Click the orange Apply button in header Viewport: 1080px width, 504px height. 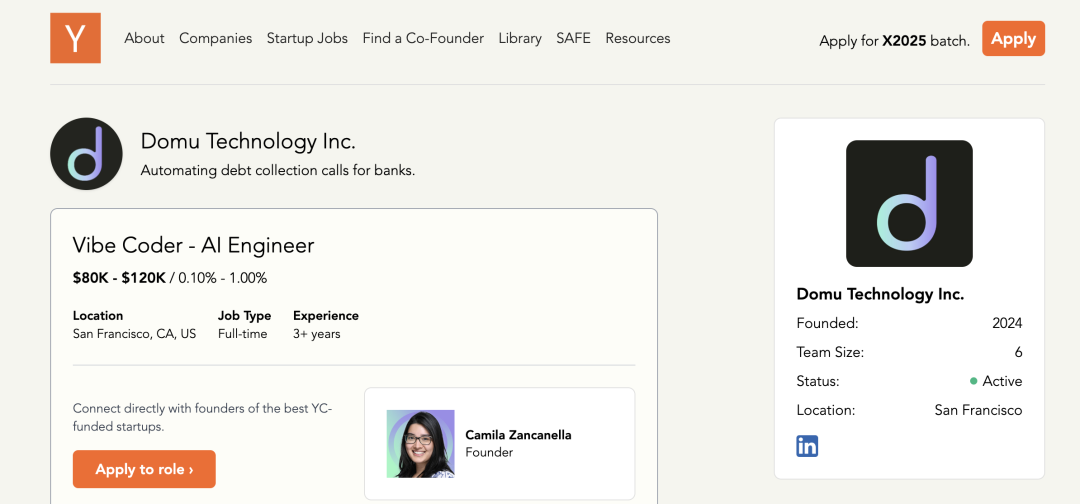pyautogui.click(x=1013, y=39)
